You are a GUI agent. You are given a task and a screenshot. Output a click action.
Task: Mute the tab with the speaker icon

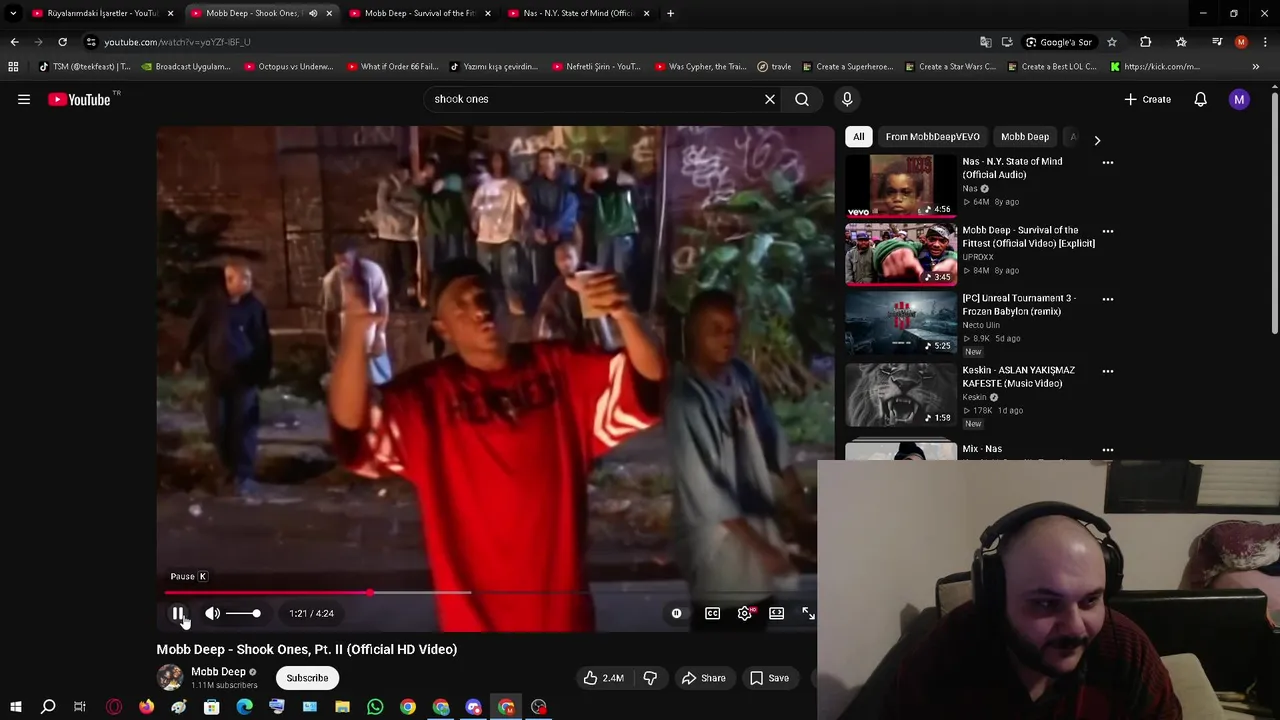click(x=313, y=13)
